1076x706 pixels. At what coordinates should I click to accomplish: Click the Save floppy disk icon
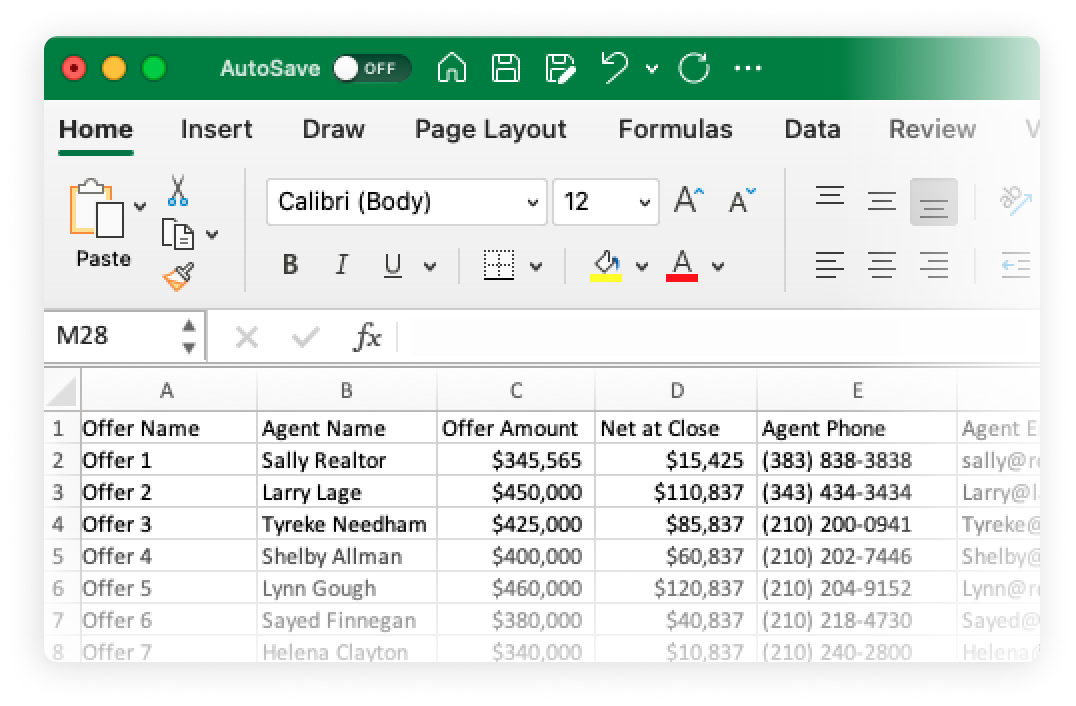(506, 68)
